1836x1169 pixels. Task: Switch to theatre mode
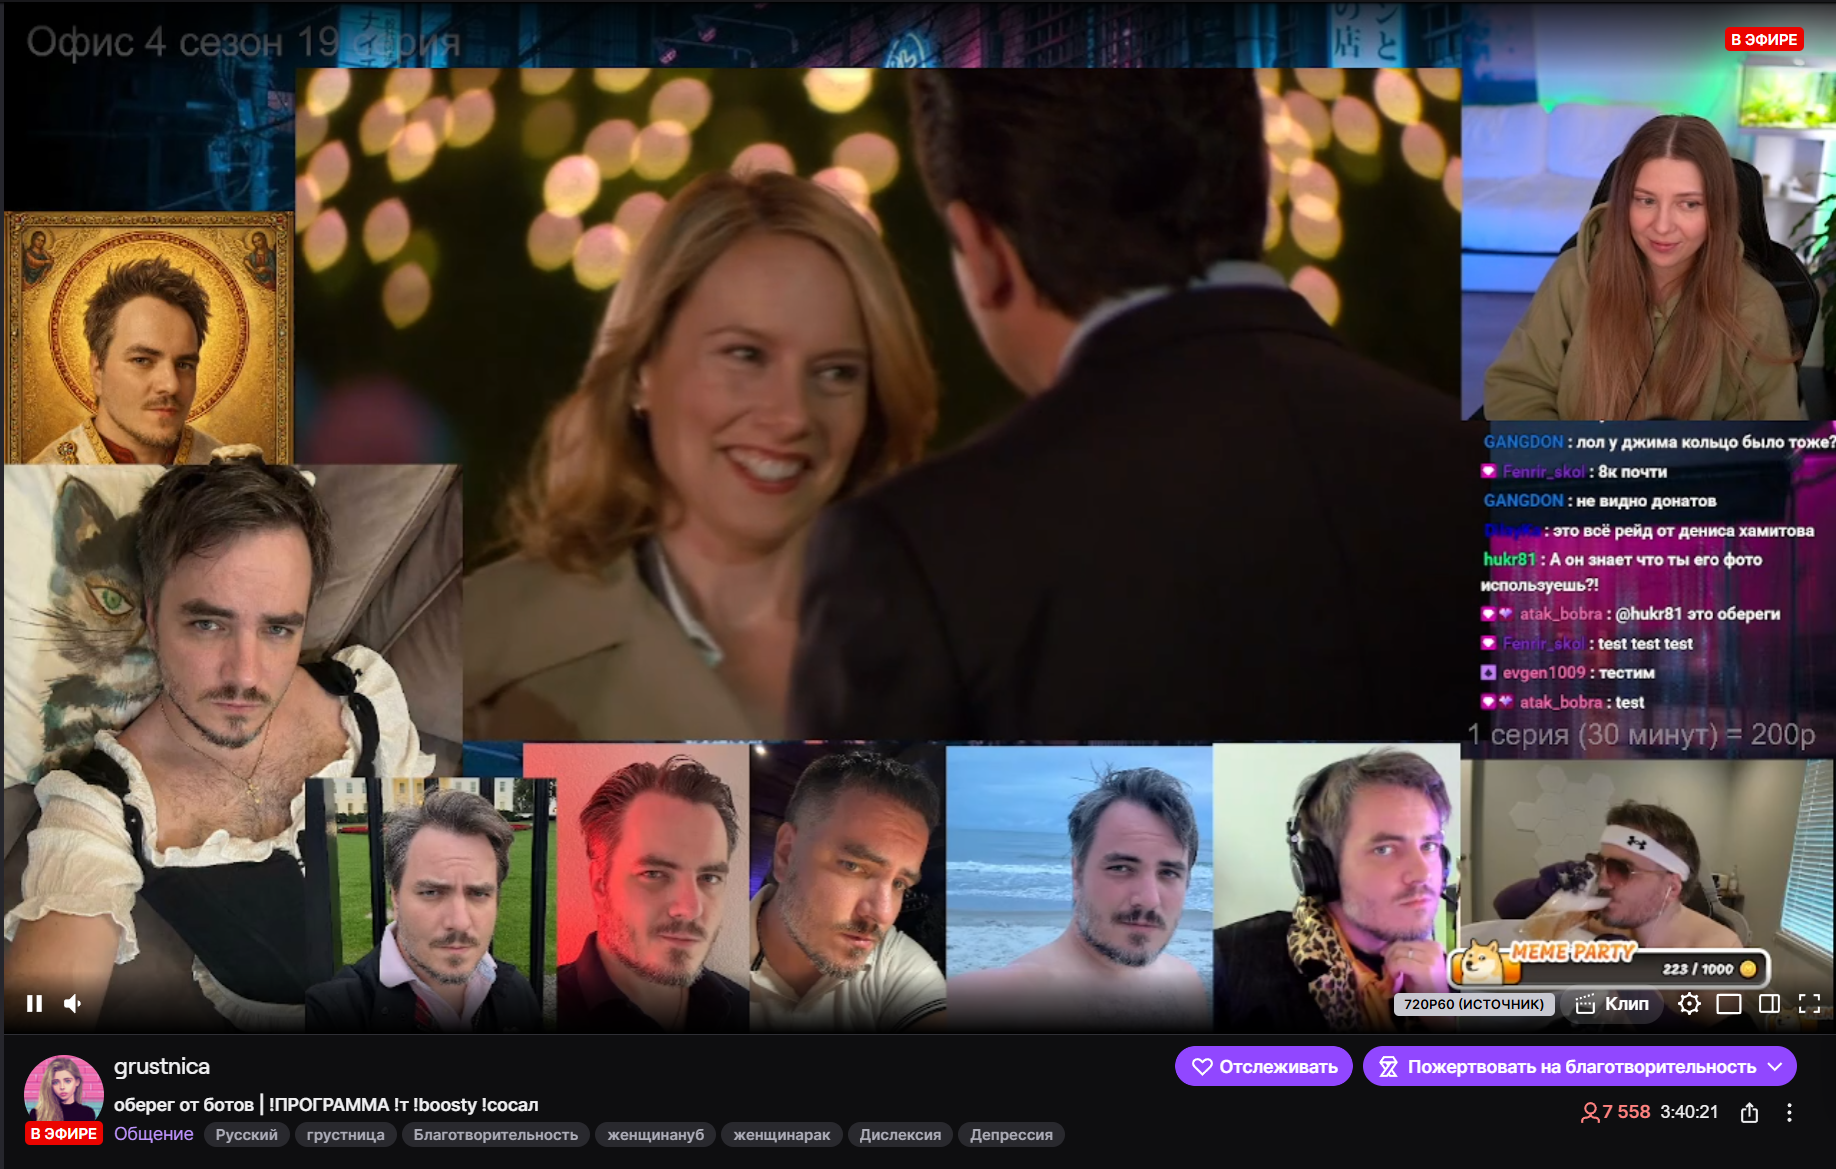(x=1729, y=1003)
